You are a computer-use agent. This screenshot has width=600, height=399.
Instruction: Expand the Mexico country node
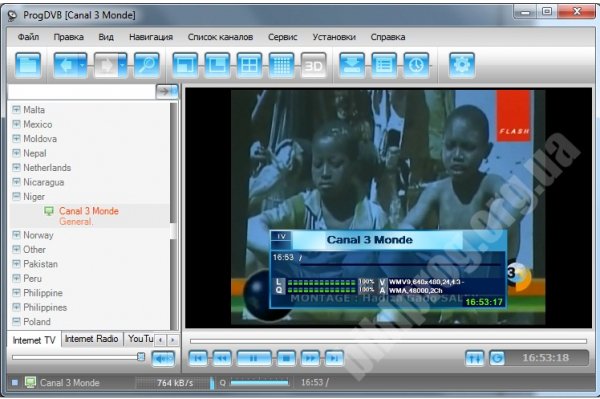[16, 124]
